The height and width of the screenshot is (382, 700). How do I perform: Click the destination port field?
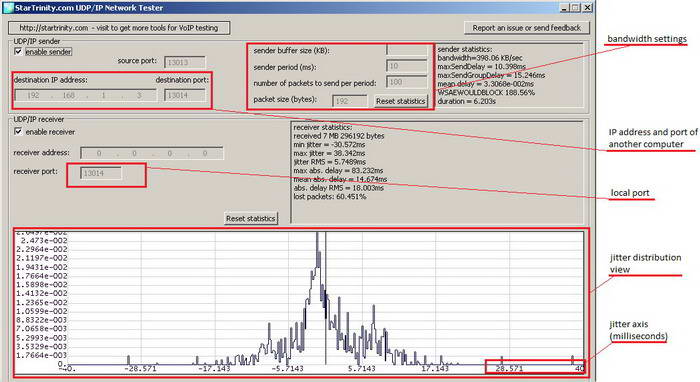[x=185, y=96]
